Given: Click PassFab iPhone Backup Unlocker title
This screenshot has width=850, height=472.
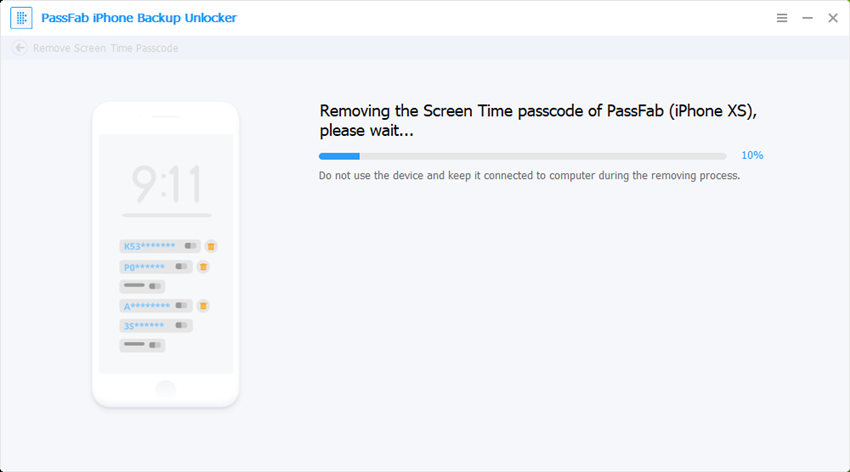Looking at the screenshot, I should pos(139,18).
